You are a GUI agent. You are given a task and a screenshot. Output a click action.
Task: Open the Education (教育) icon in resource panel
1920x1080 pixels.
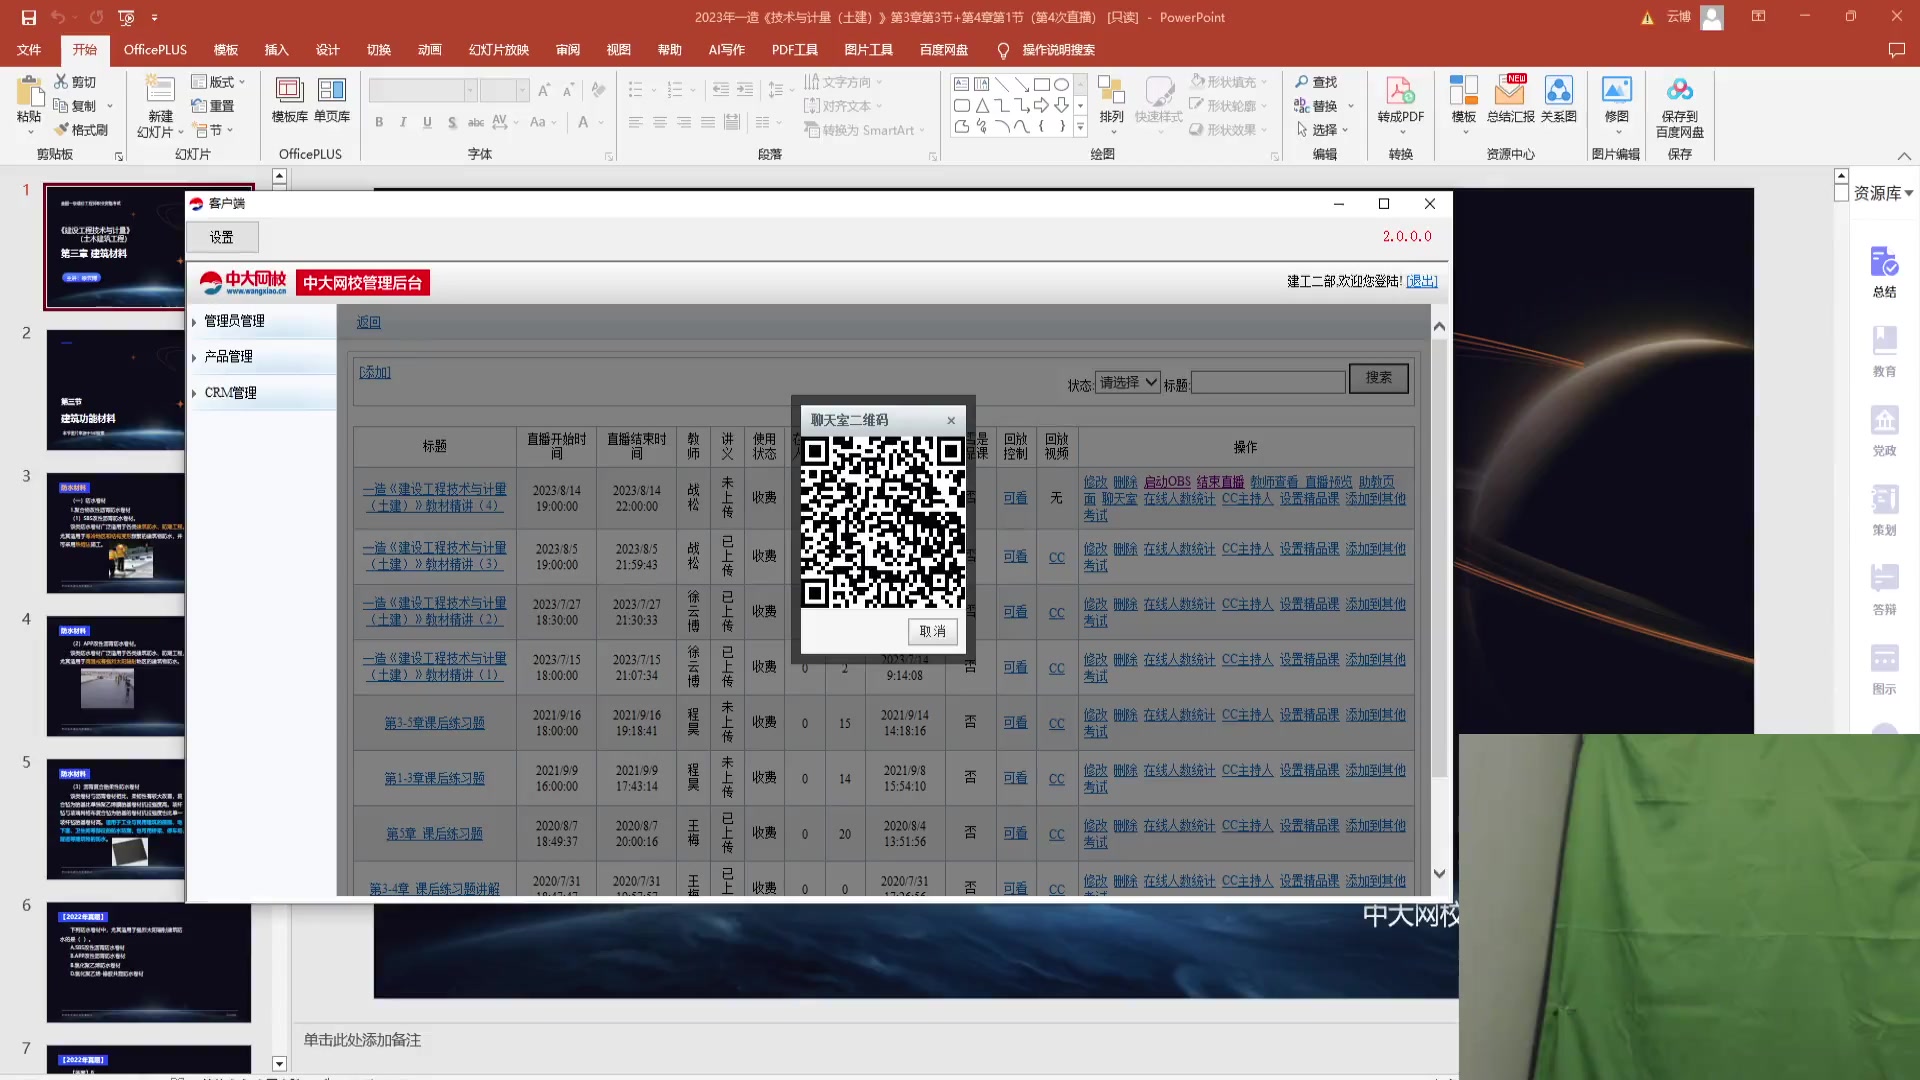coord(1884,341)
